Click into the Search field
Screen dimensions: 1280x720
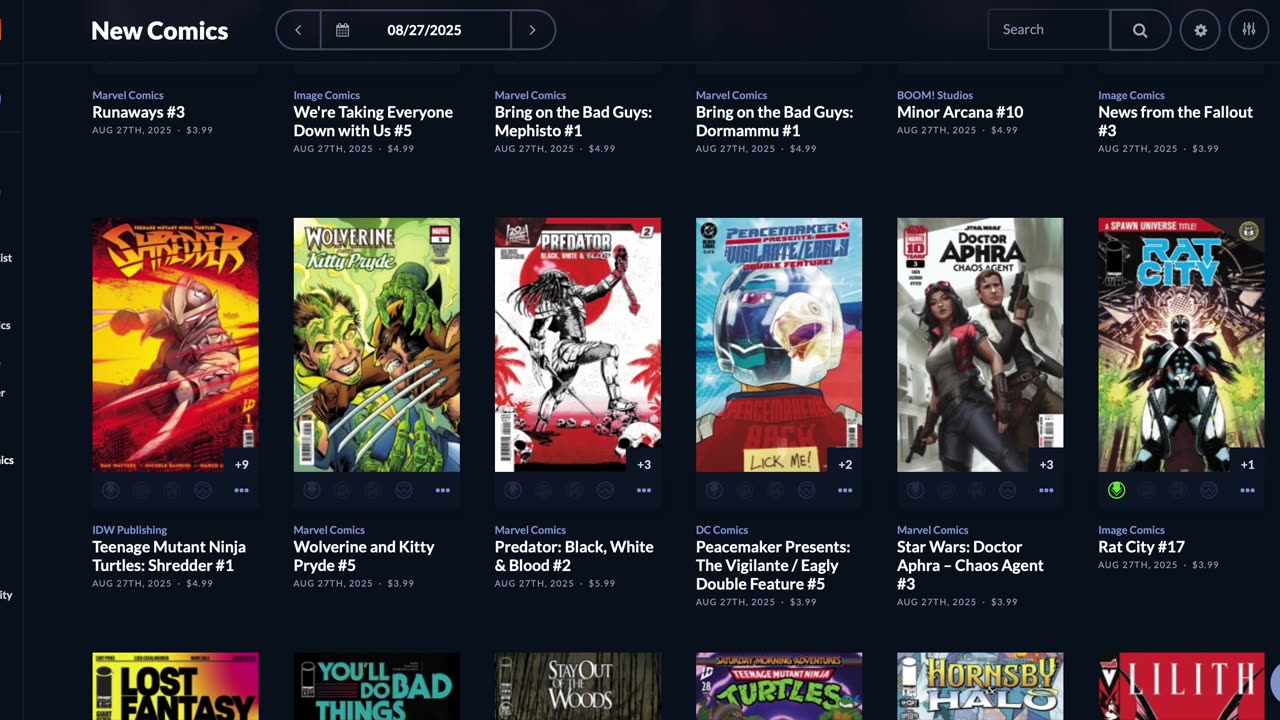click(x=1049, y=30)
